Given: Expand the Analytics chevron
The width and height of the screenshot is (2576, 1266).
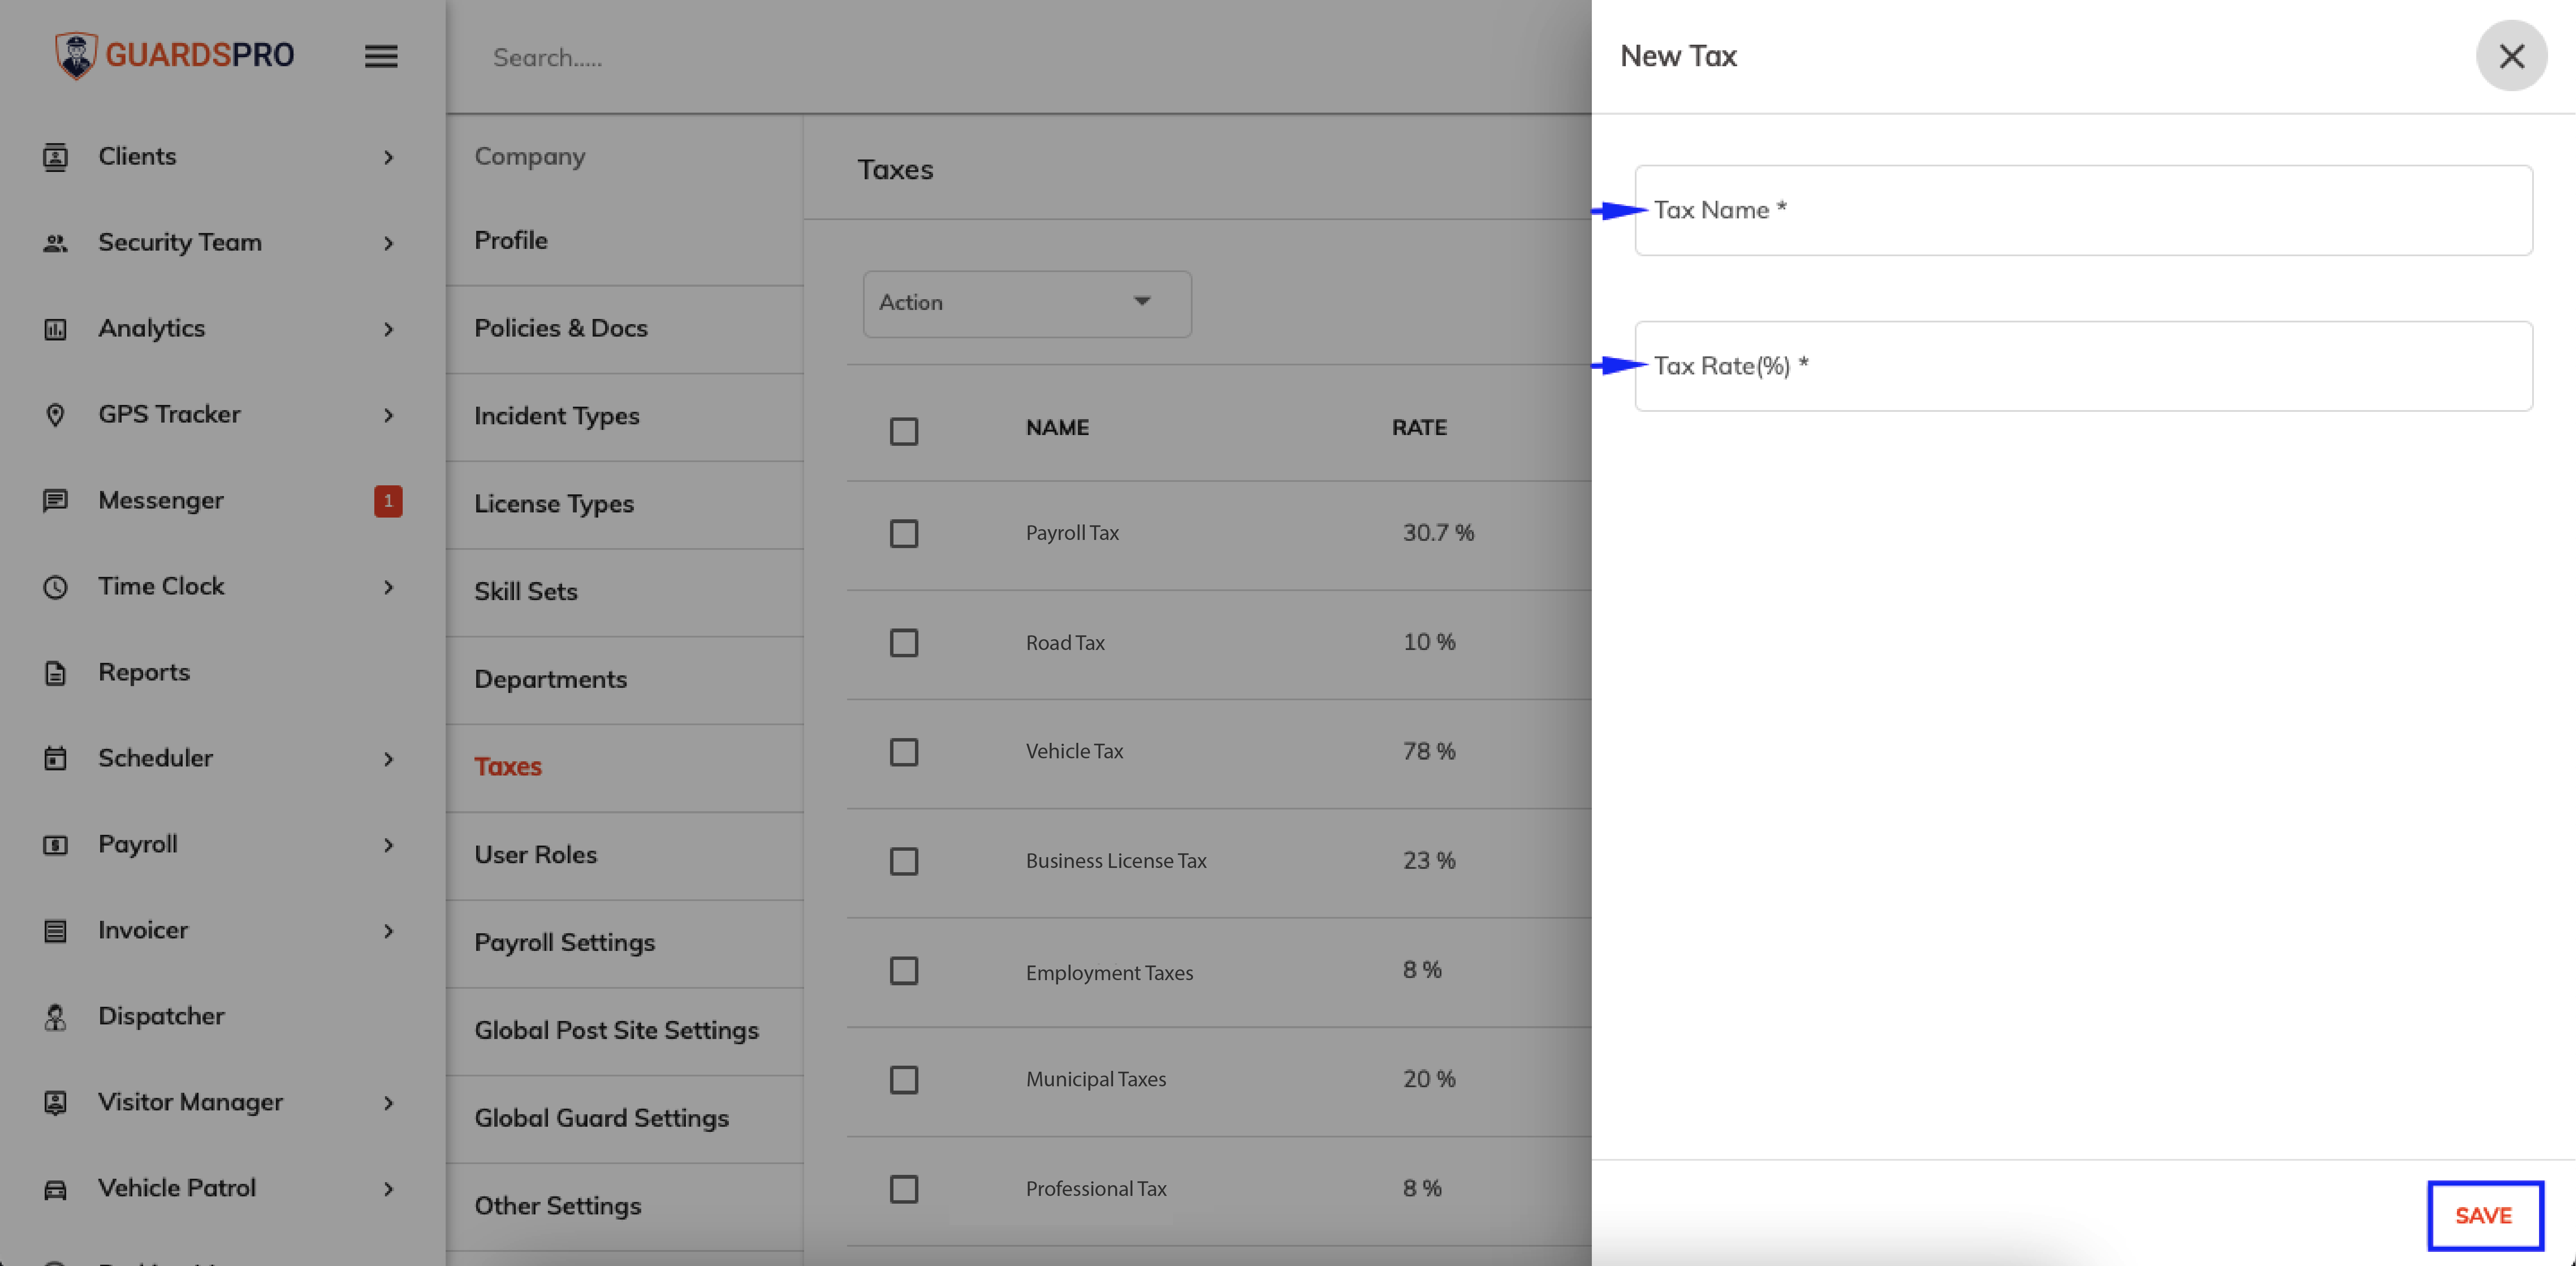Looking at the screenshot, I should (388, 329).
